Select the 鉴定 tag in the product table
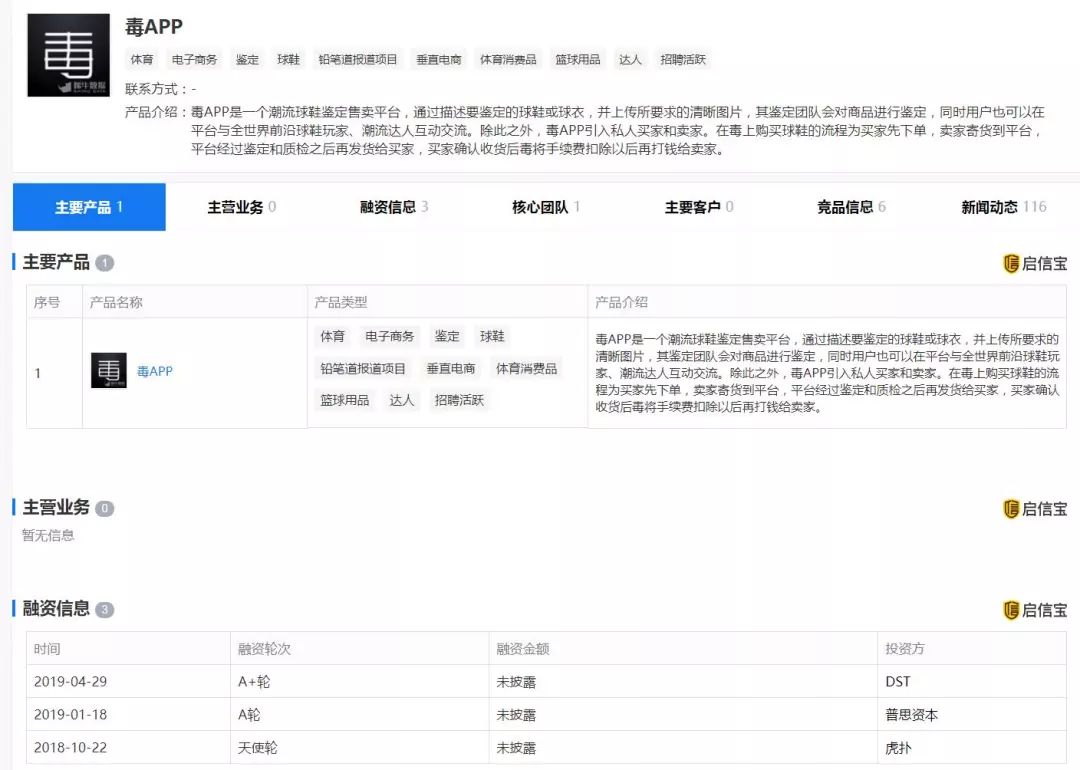 447,337
